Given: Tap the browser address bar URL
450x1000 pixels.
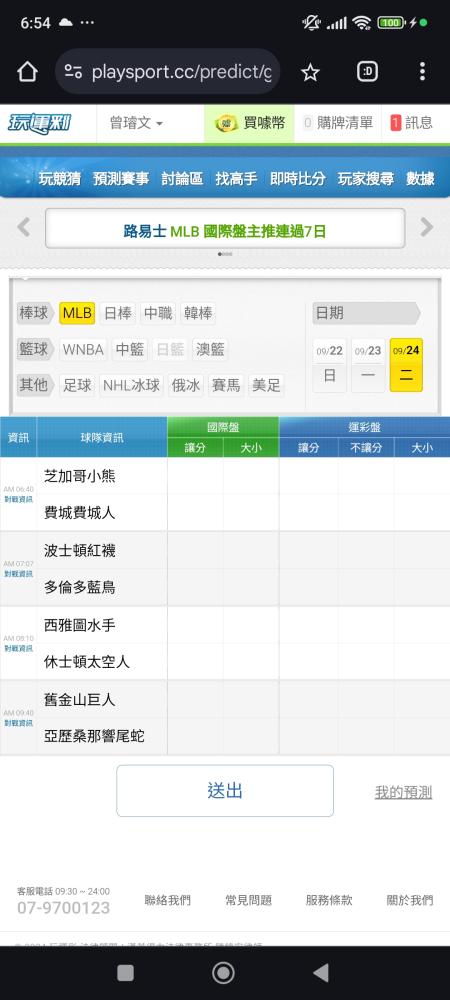Looking at the screenshot, I should coord(182,72).
